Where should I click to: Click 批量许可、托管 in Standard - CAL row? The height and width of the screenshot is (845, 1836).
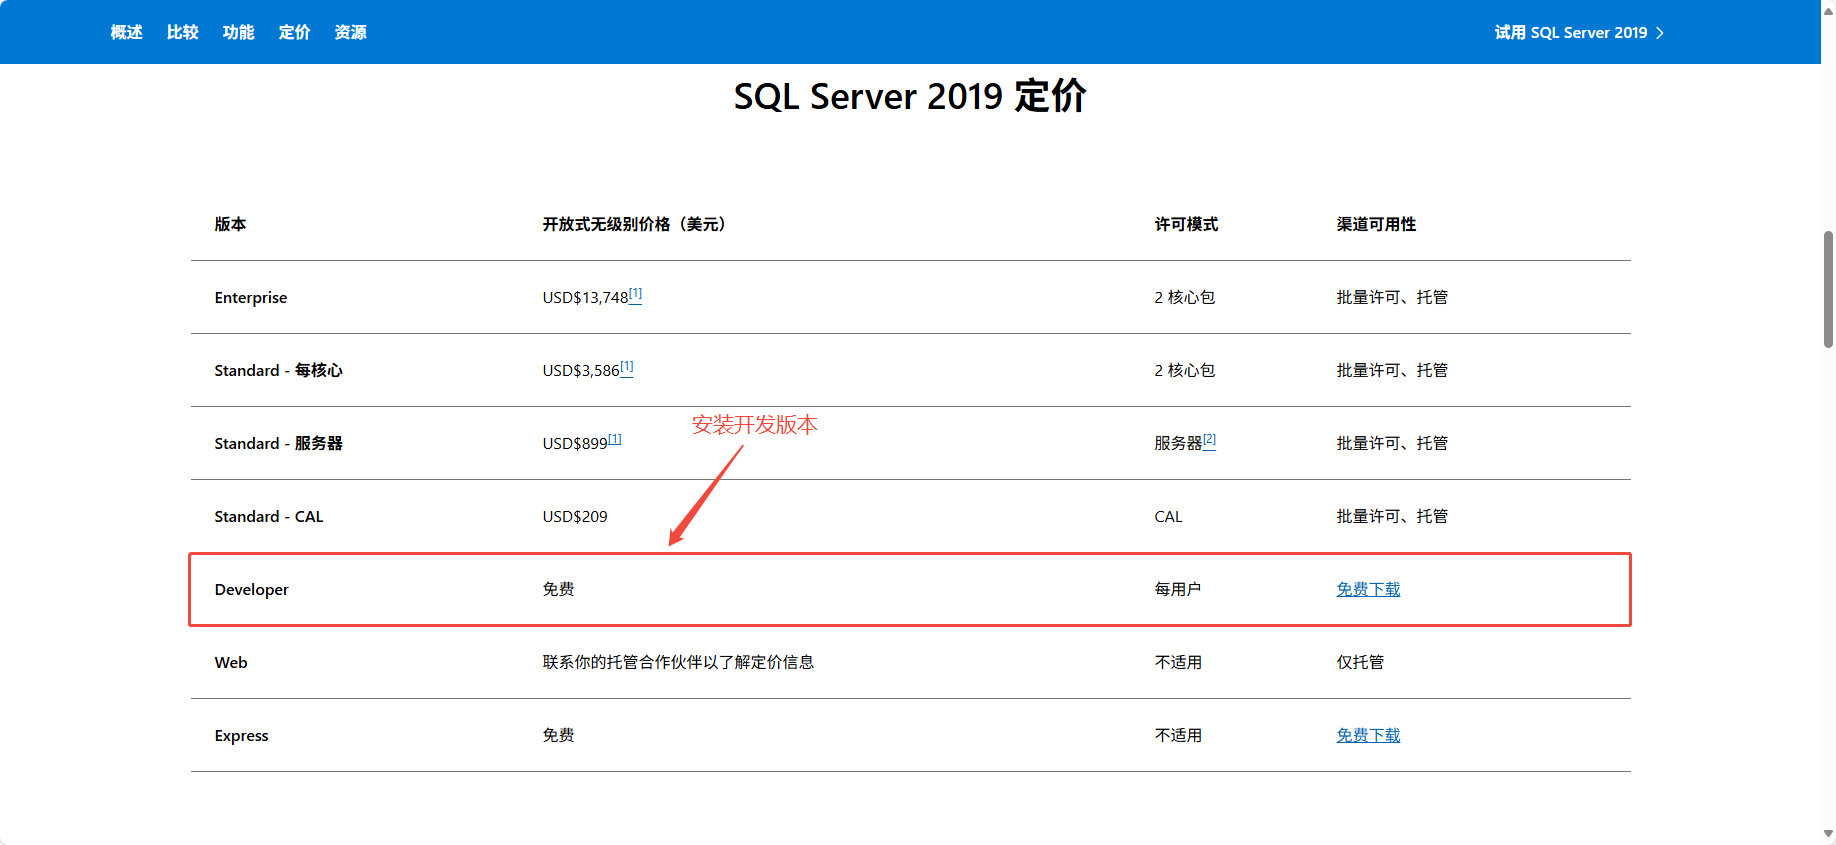1392,516
